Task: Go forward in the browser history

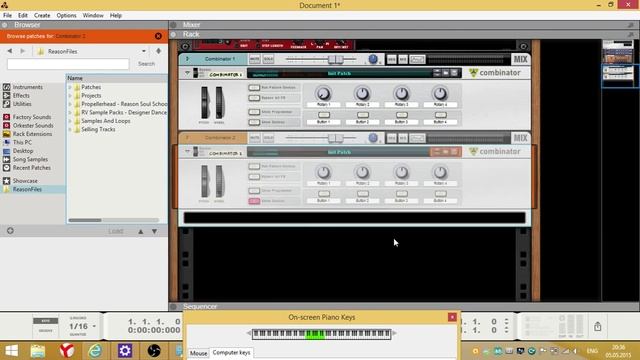Action: click(x=23, y=51)
